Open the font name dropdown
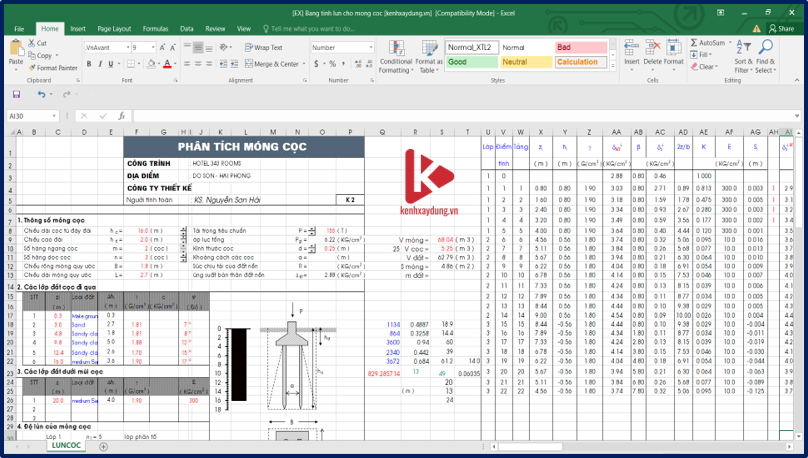The width and height of the screenshot is (808, 458). pyautogui.click(x=128, y=47)
